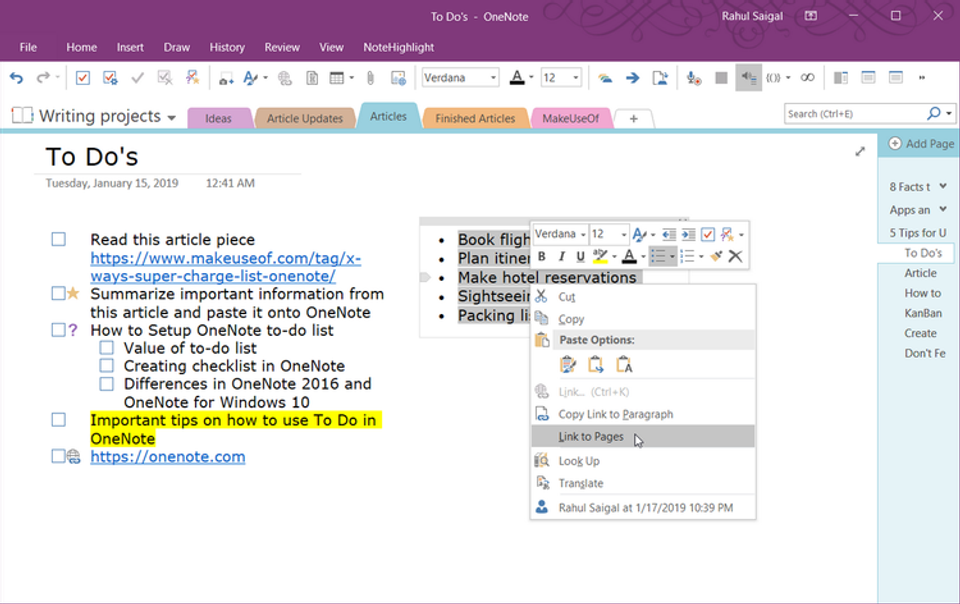Viewport: 960px width, 604px height.
Task: Click Italic in the mini toolbar
Action: click(561, 256)
